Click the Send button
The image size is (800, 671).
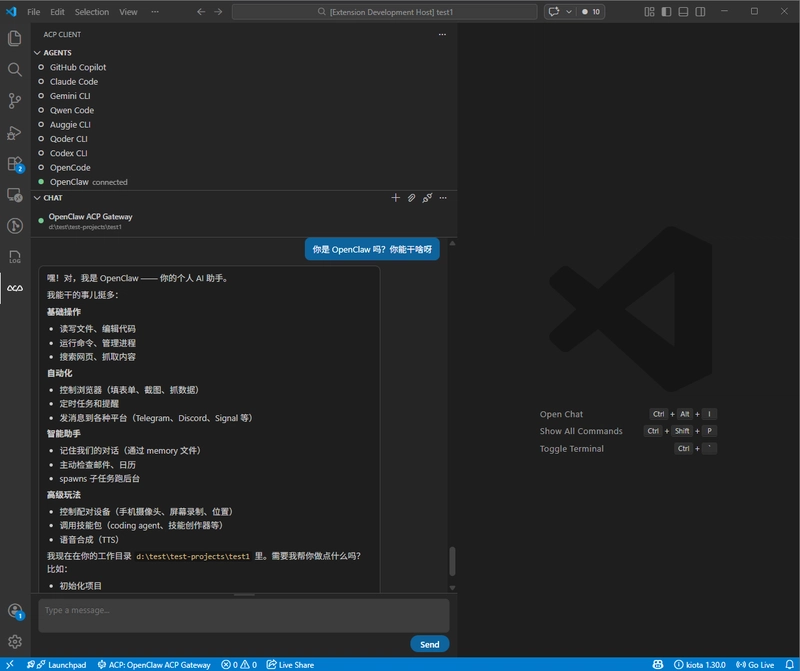click(x=429, y=644)
